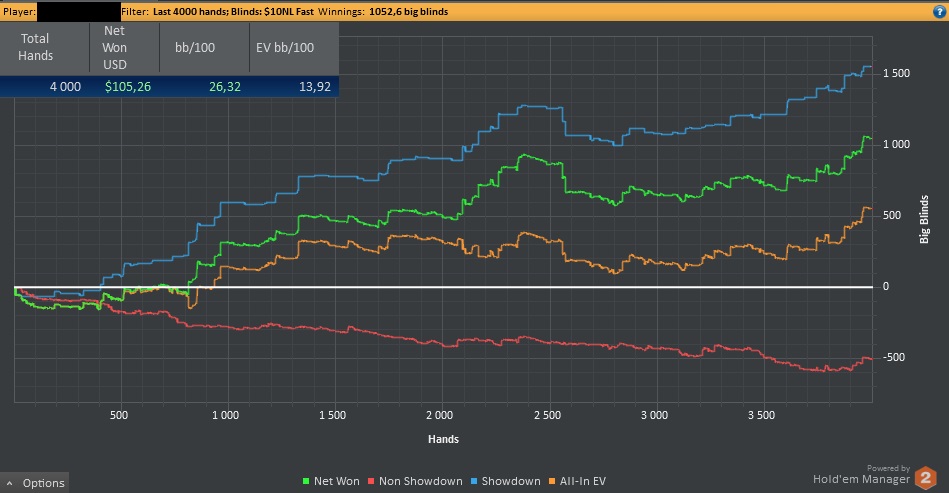Expand the Options panel
The image size is (949, 493).
[34, 483]
